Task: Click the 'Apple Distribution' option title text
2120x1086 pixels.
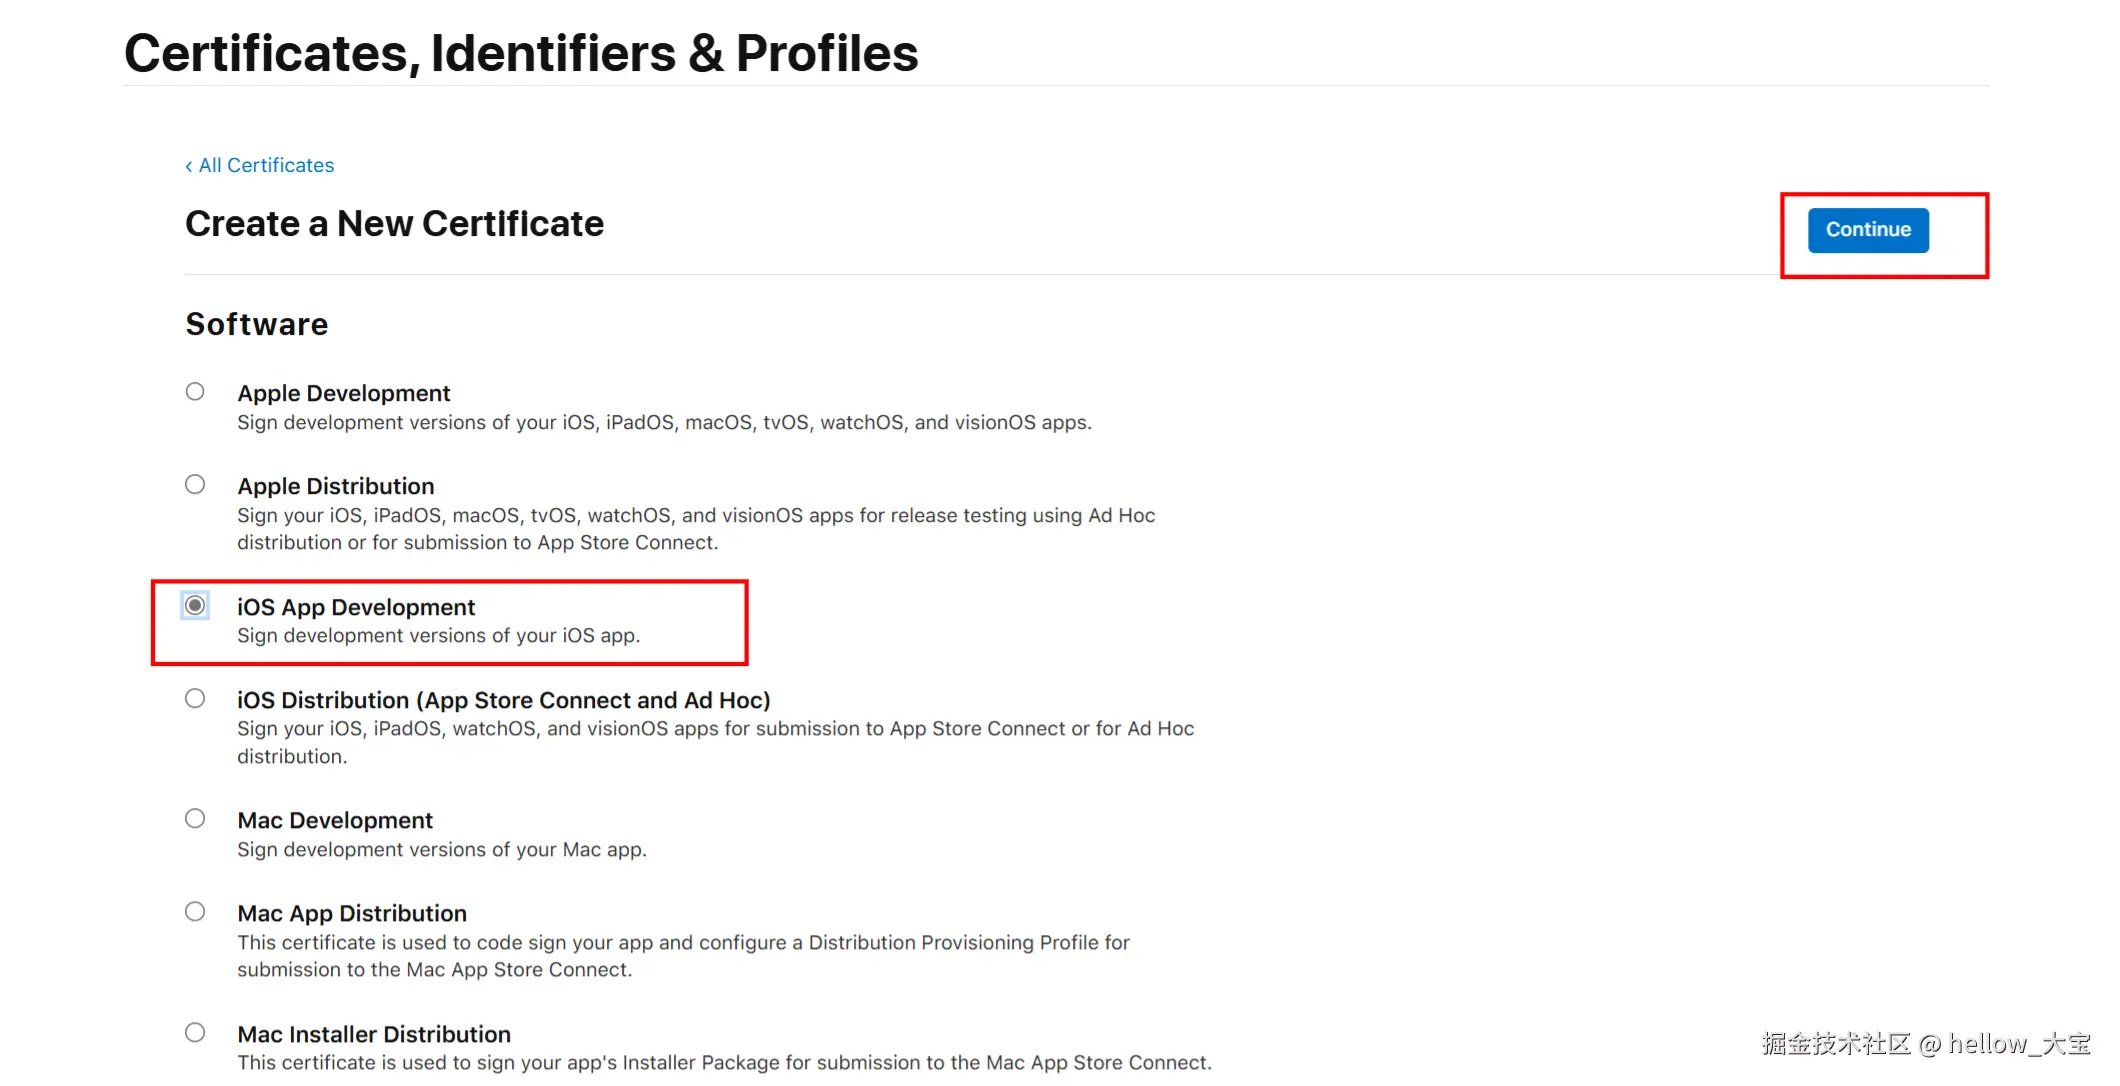Action: 335,487
